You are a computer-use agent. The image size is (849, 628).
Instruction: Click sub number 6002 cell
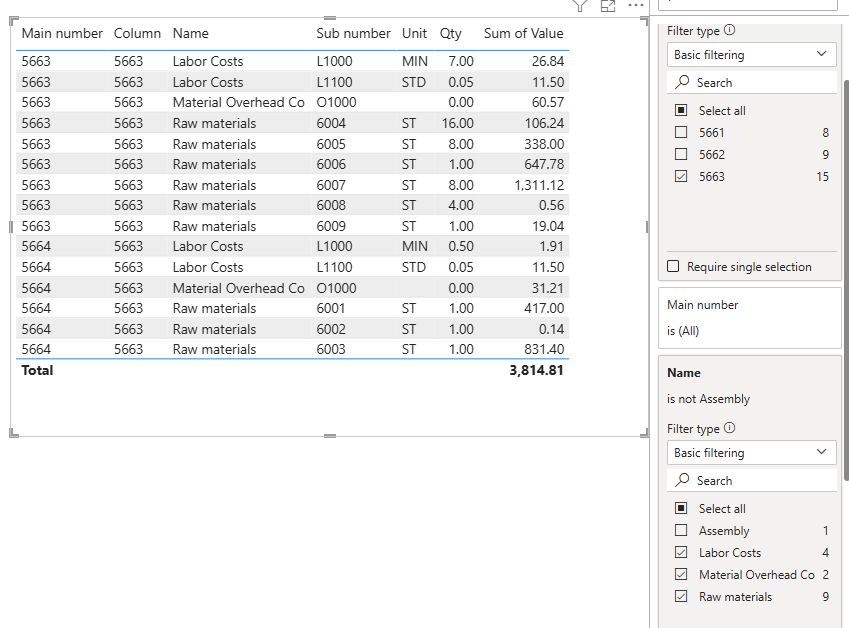tap(331, 329)
